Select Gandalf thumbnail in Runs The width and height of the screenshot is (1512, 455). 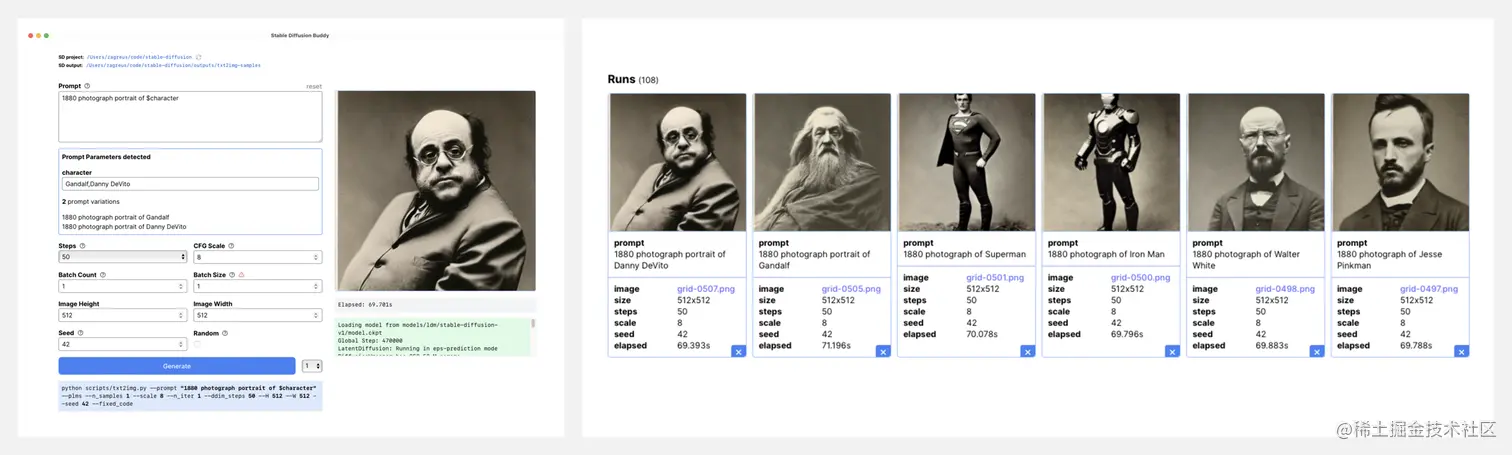pyautogui.click(x=822, y=162)
